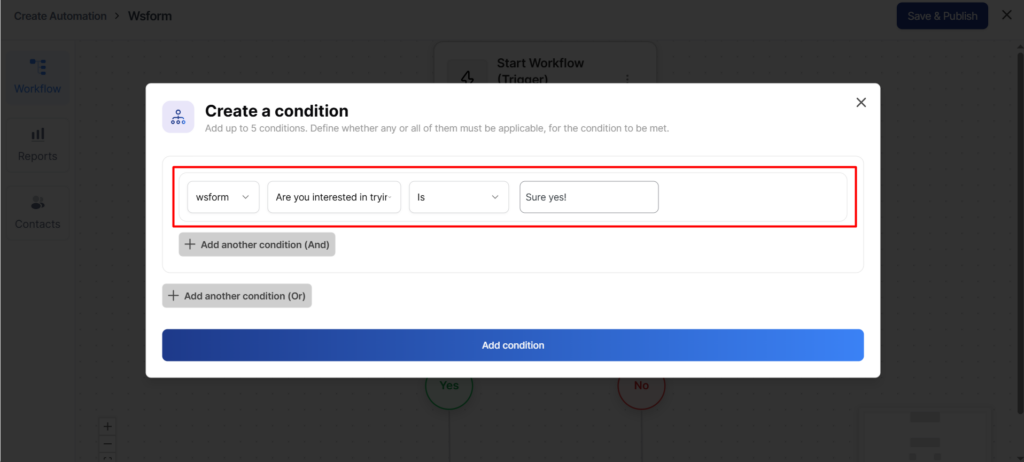Expand the 'Is' operator dropdown
Screen dimensions: 1024x462
(x=458, y=197)
